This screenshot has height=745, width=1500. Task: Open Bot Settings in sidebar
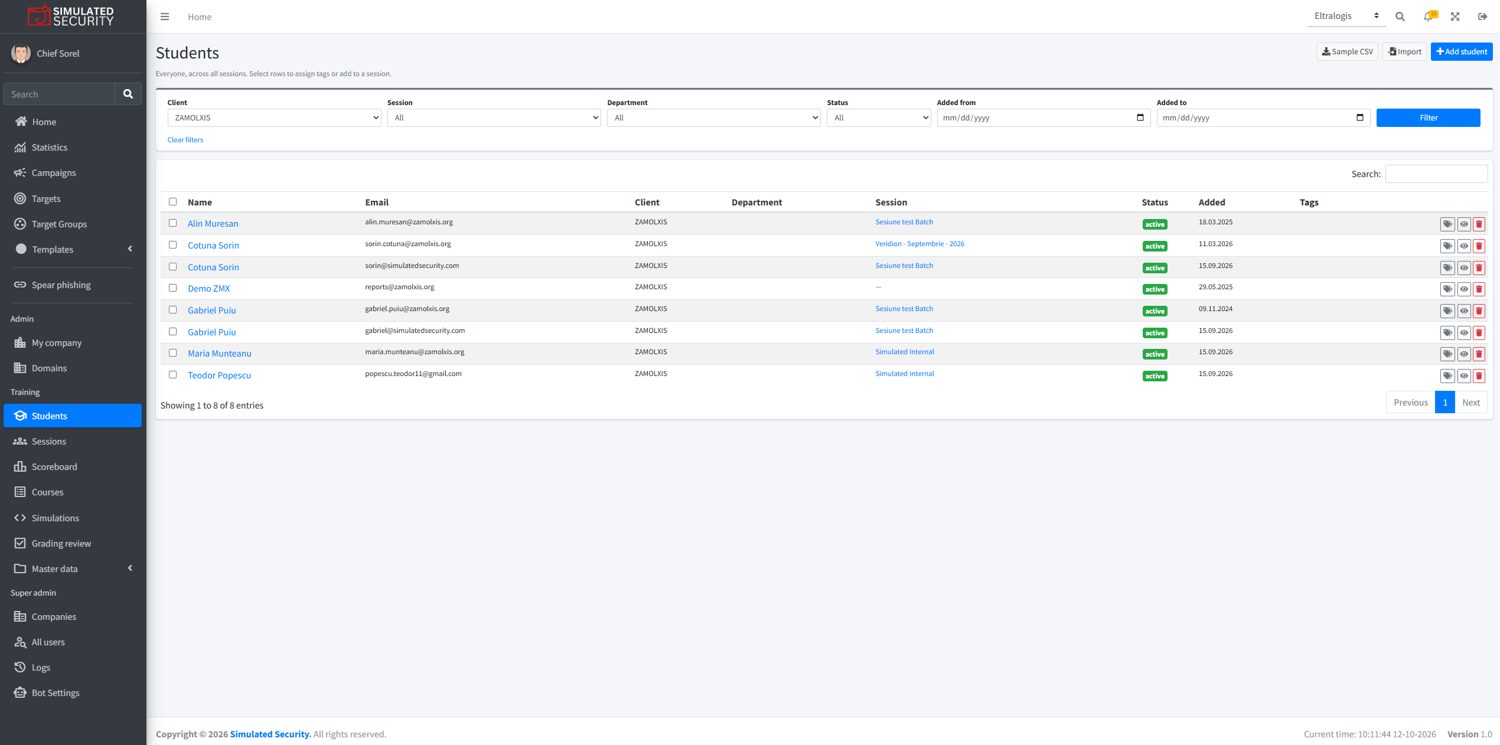pyautogui.click(x=72, y=693)
